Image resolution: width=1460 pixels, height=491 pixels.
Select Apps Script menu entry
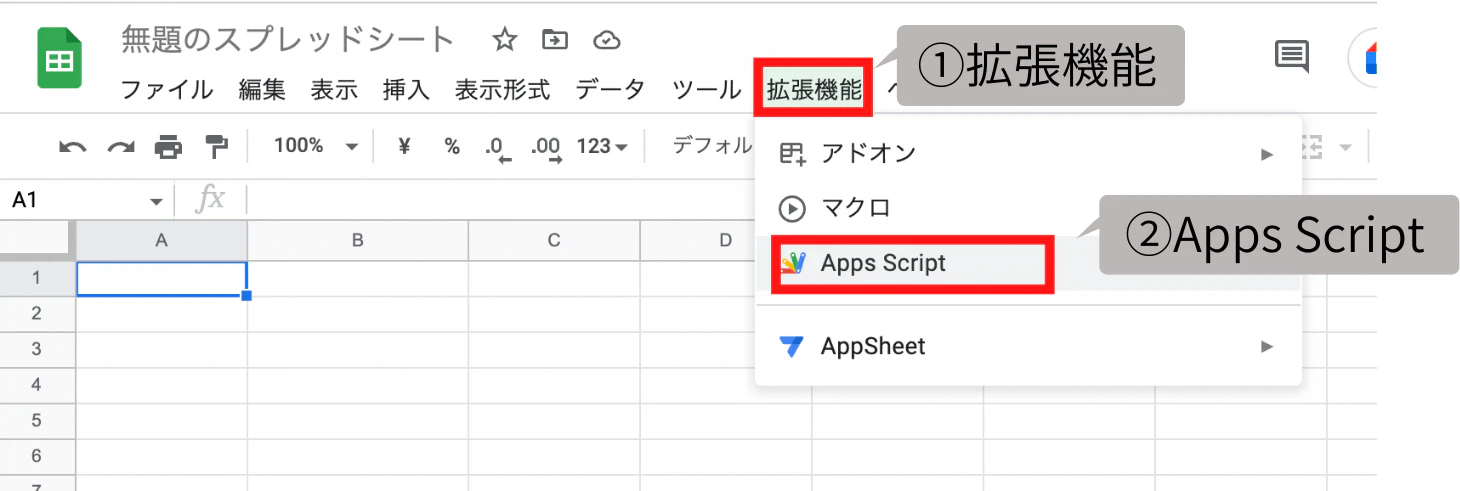1028,264
